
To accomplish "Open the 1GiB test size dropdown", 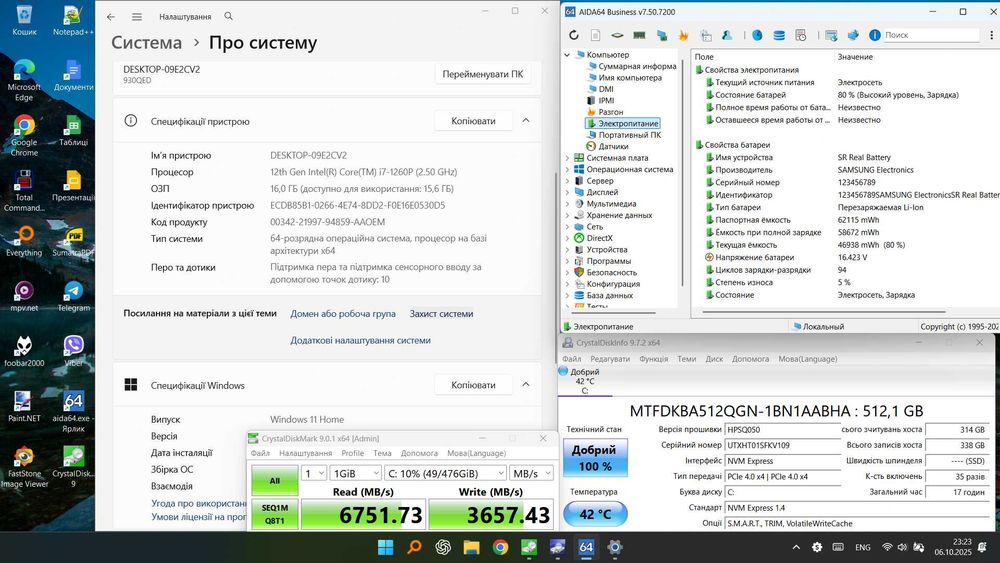I will pyautogui.click(x=355, y=473).
